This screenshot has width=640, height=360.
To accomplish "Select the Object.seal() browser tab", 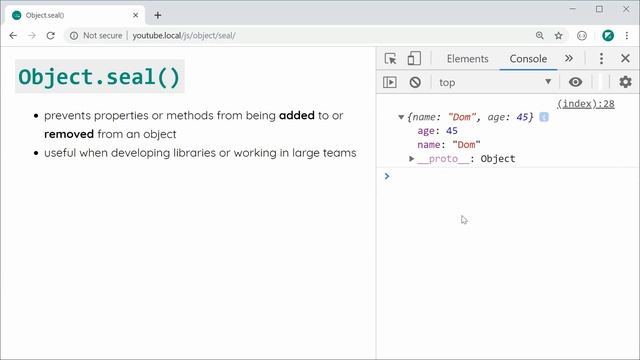I will click(x=76, y=16).
